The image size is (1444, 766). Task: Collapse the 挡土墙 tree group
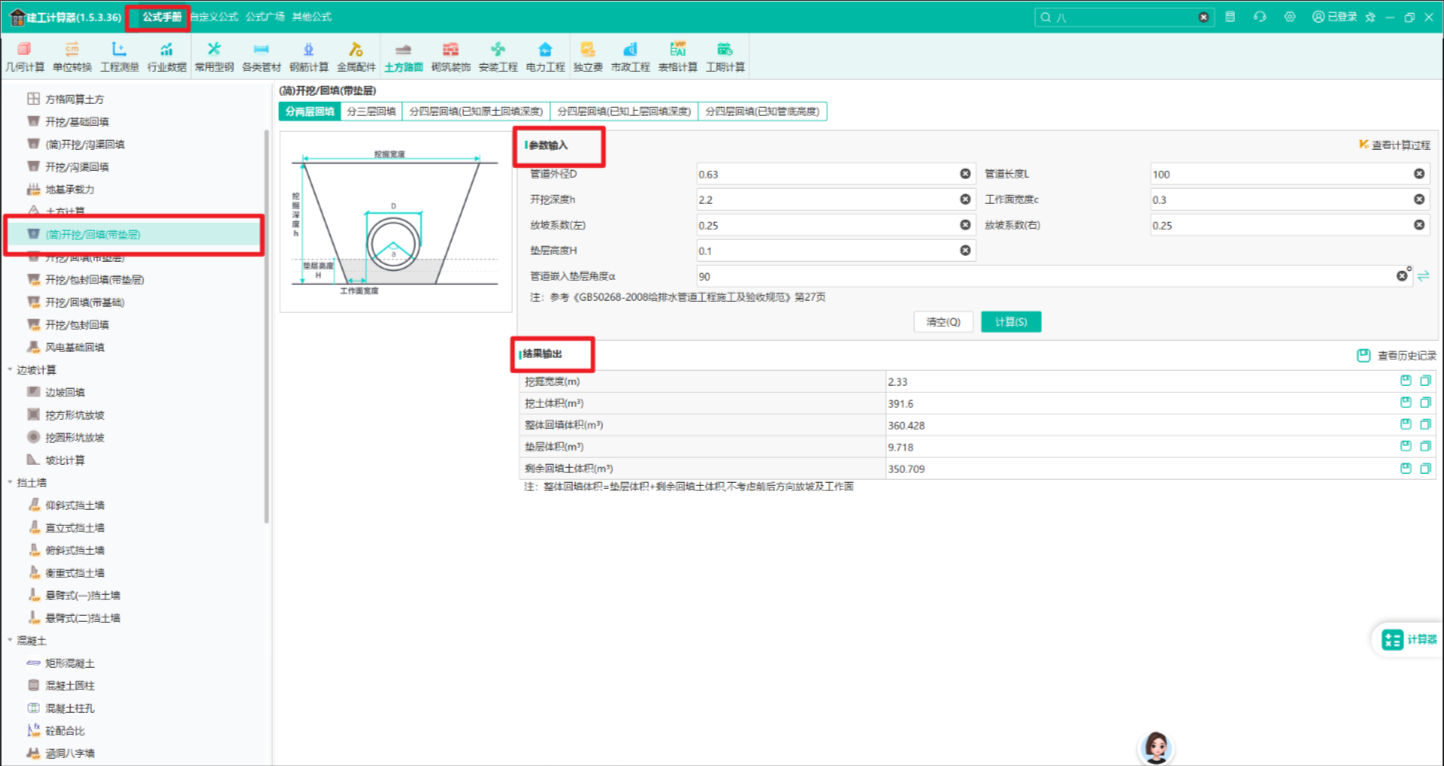(10, 483)
